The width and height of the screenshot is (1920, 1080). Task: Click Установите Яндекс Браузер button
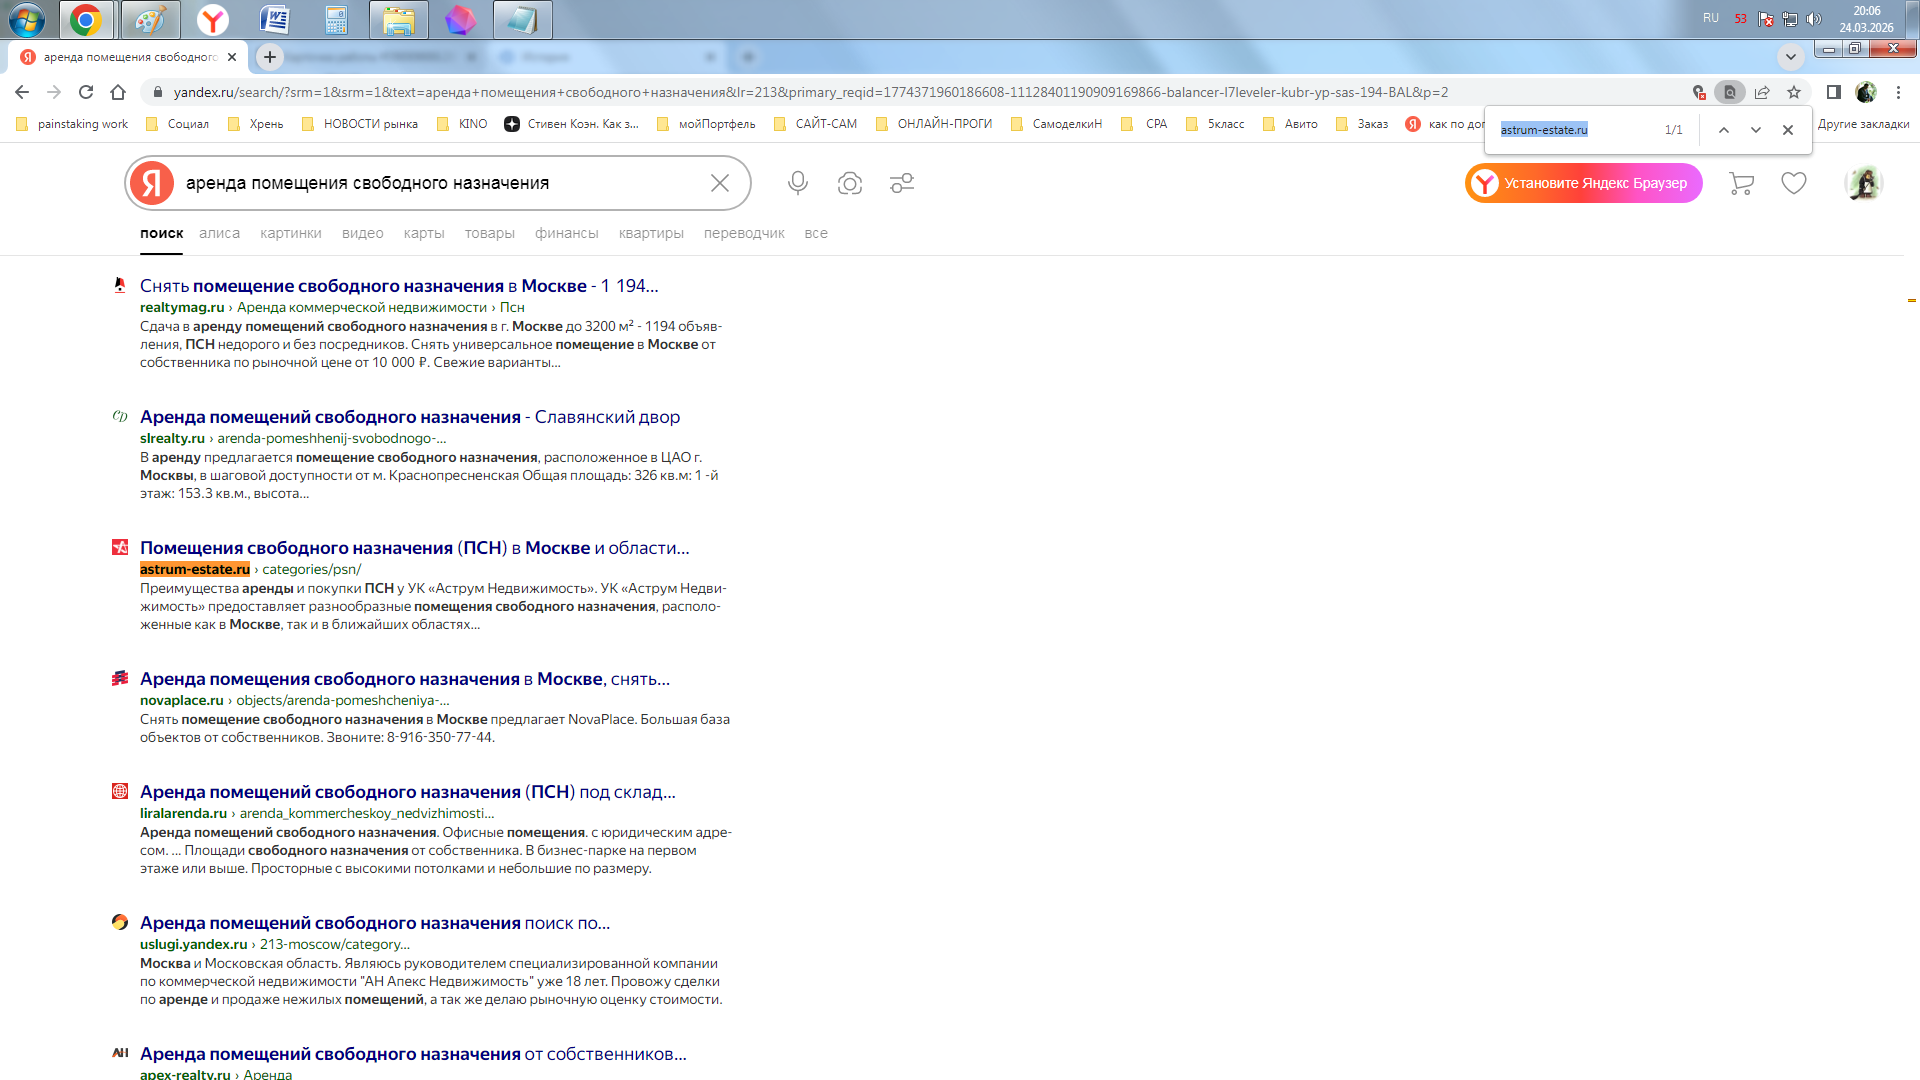pyautogui.click(x=1583, y=183)
